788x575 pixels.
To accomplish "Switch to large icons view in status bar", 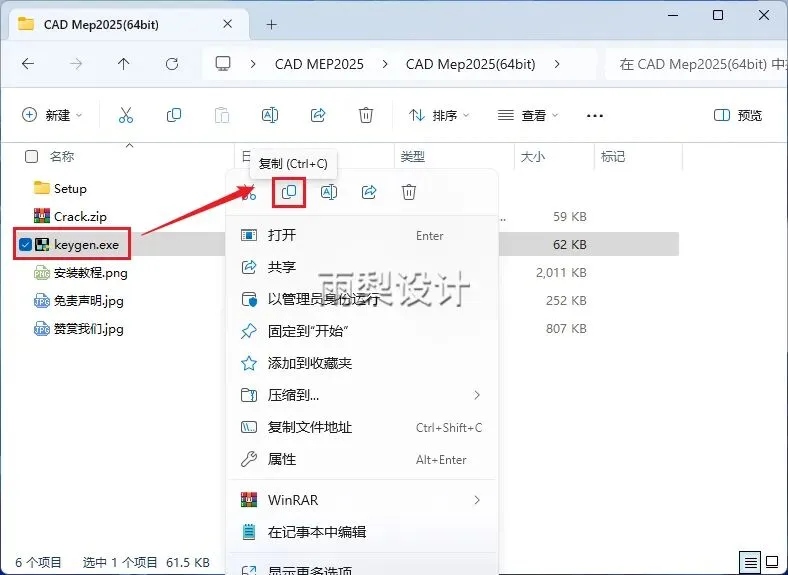I will coord(772,562).
